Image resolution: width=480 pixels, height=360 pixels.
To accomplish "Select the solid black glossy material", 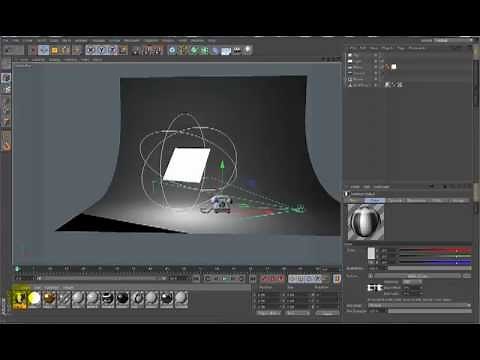I will point(122,298).
